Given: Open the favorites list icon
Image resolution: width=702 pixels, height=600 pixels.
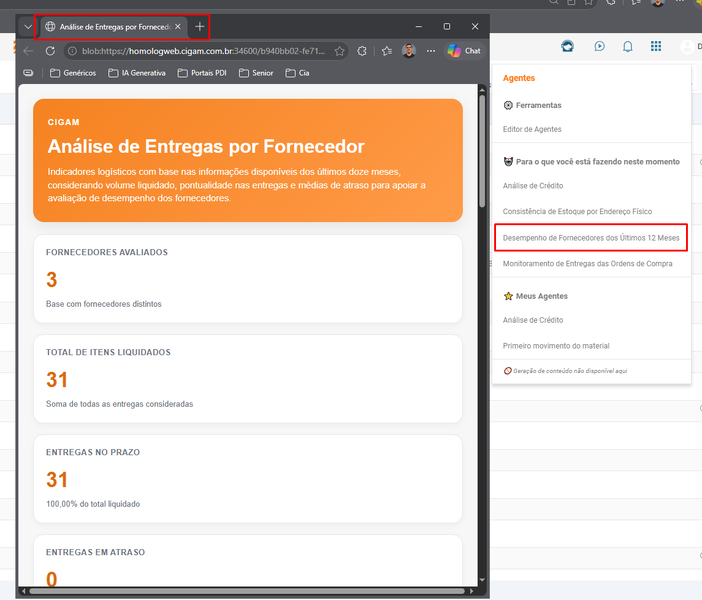Looking at the screenshot, I should click(387, 51).
